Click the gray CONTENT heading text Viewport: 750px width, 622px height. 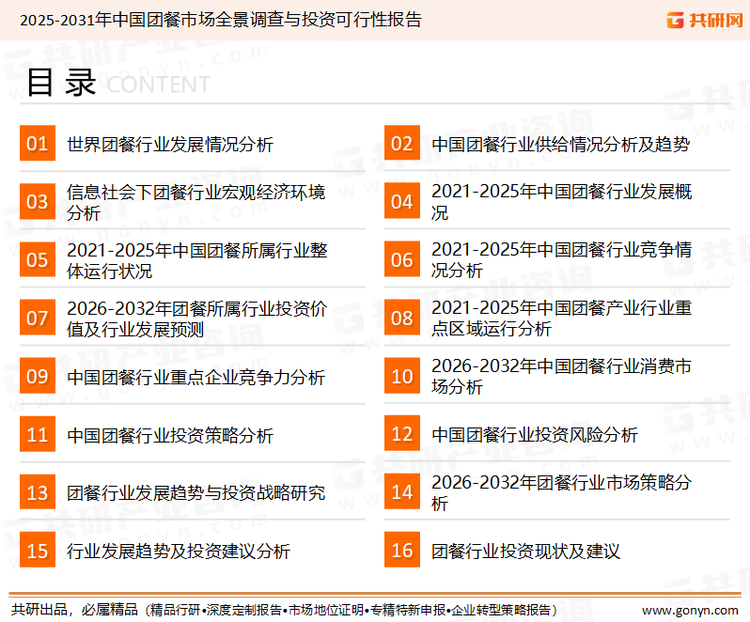(x=158, y=85)
